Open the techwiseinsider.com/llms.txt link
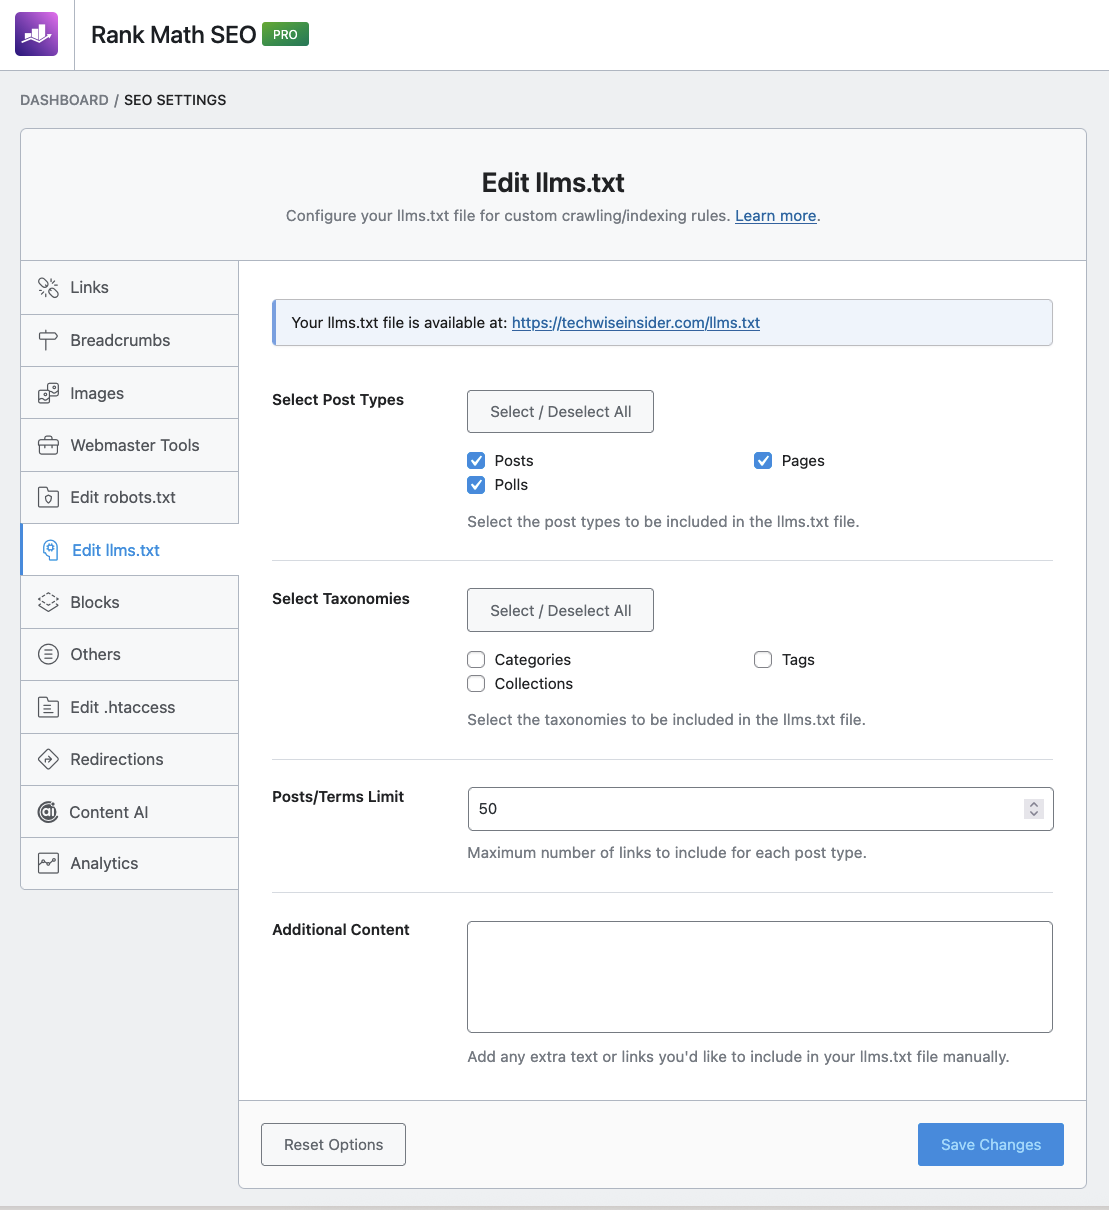Screen dimensions: 1109x1210 (x=636, y=323)
